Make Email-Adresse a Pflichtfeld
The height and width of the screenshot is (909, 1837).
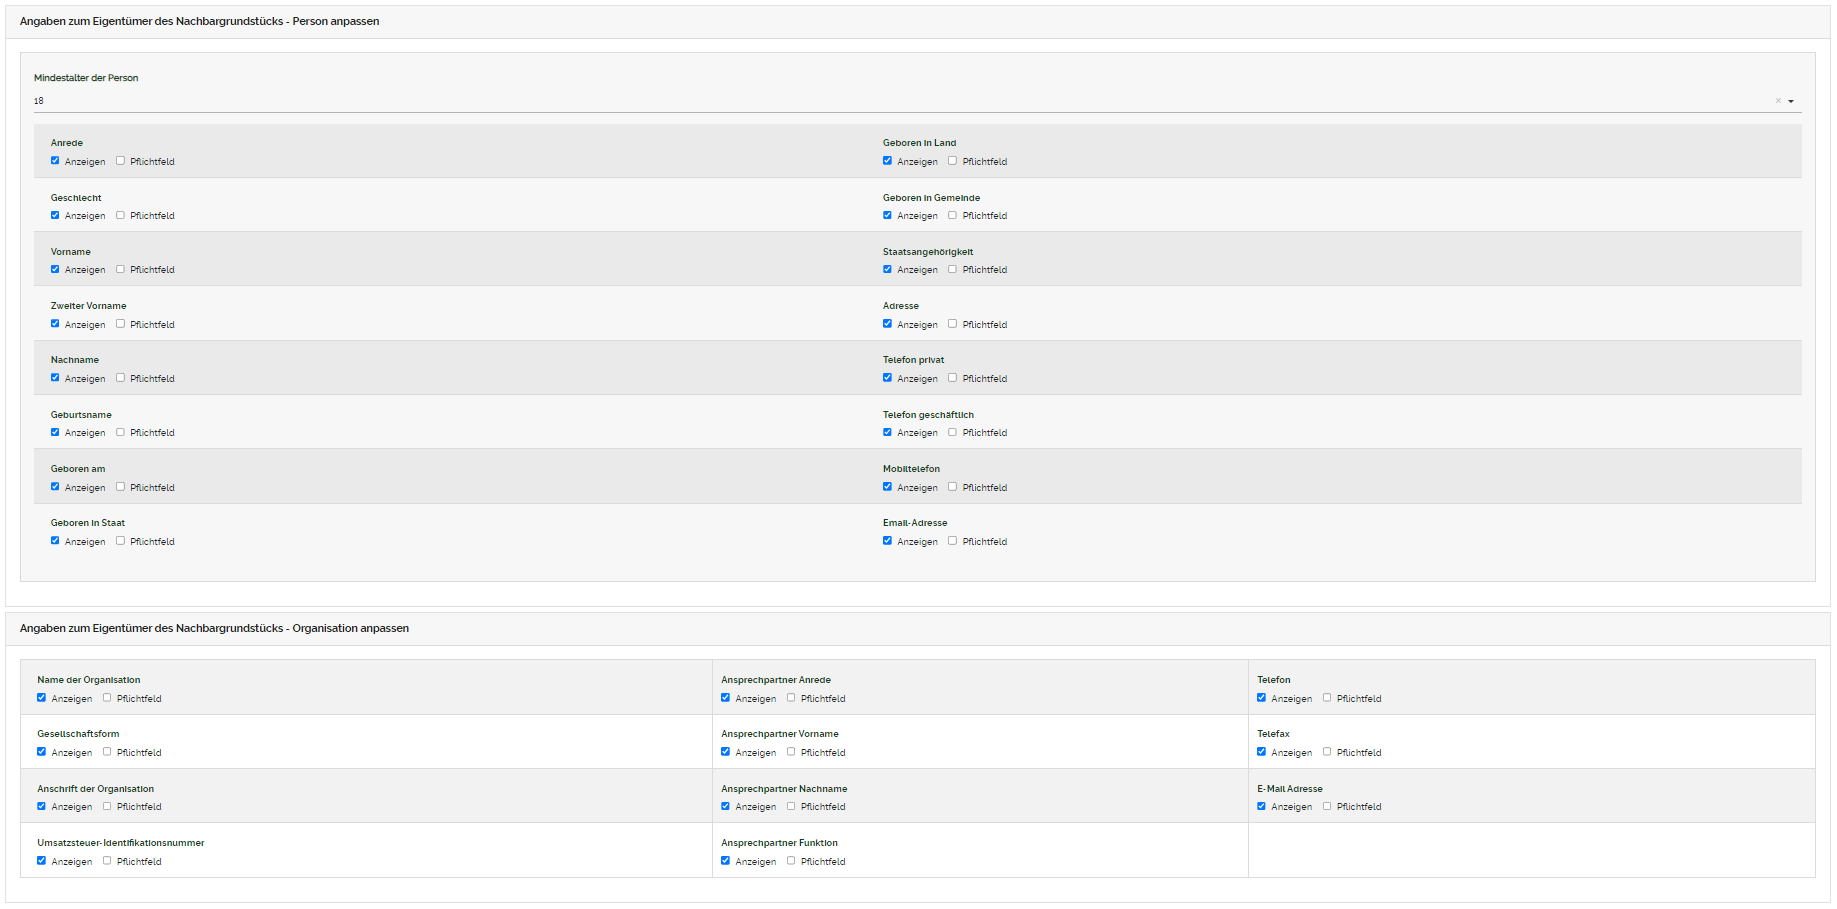952,541
